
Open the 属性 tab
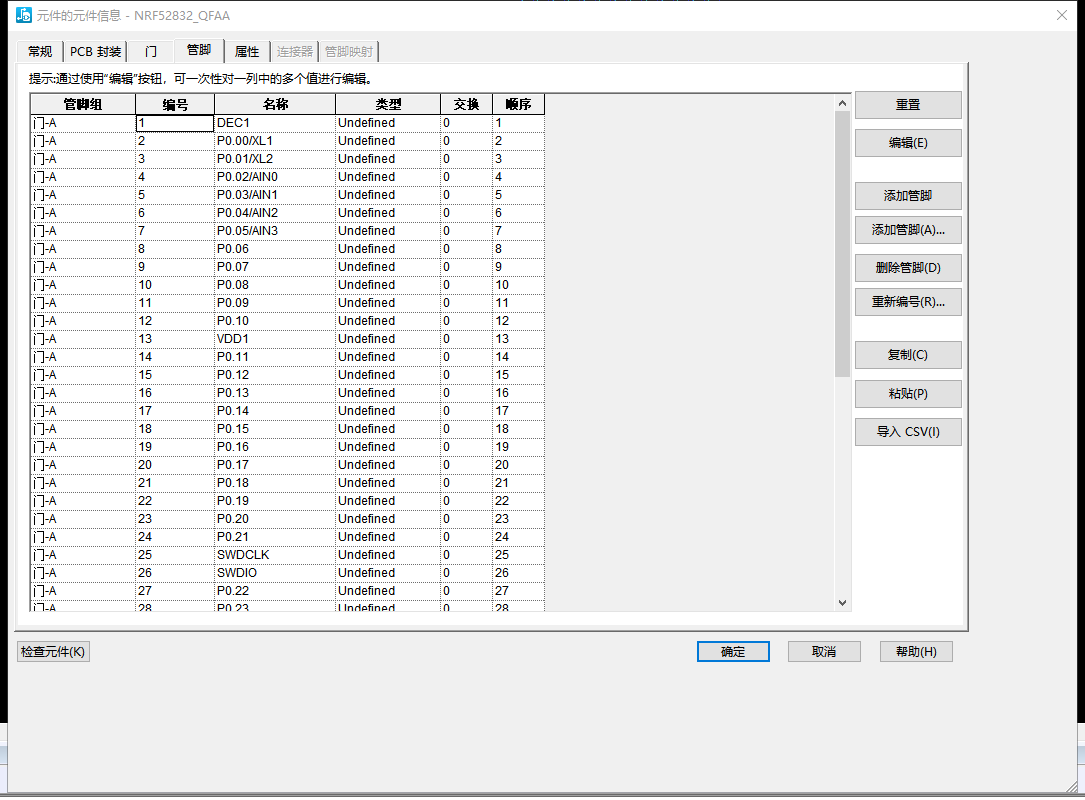(x=247, y=52)
